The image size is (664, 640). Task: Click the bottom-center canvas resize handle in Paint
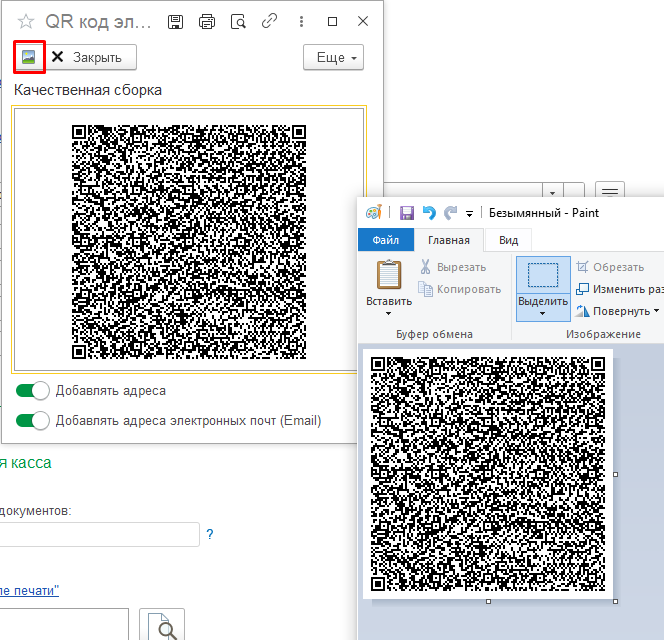[488, 601]
